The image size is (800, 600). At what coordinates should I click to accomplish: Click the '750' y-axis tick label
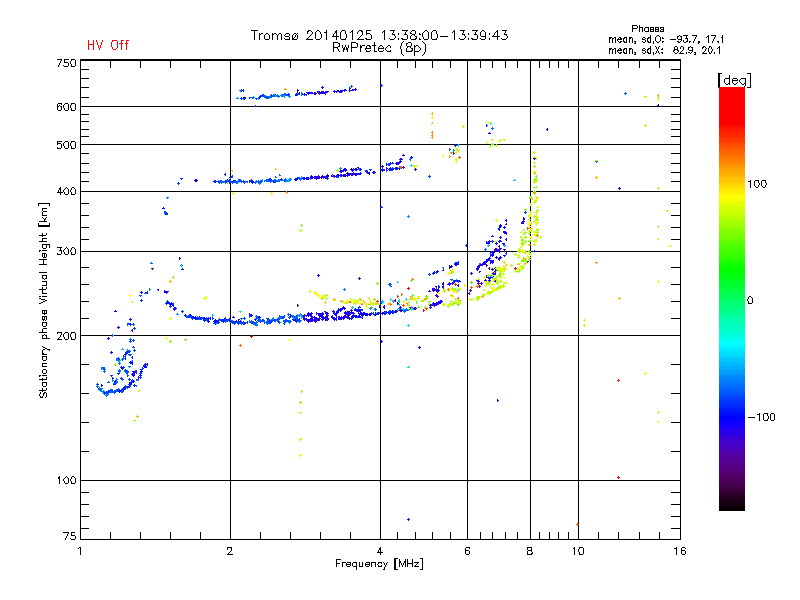pyautogui.click(x=66, y=63)
